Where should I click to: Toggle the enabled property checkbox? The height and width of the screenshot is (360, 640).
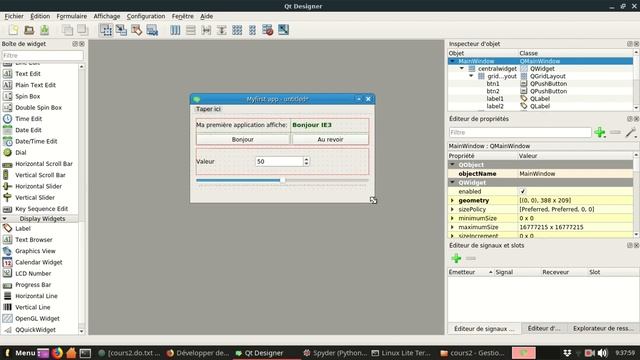[x=522, y=191]
